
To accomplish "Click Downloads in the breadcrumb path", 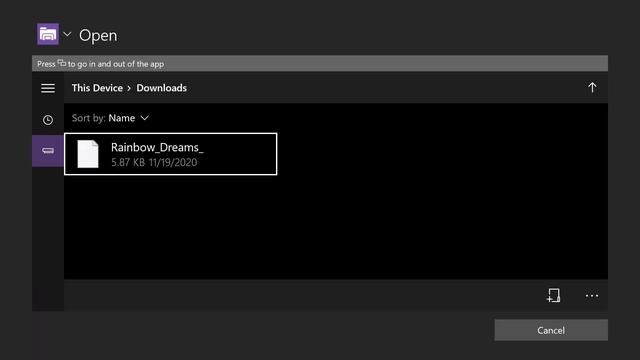I will 162,88.
